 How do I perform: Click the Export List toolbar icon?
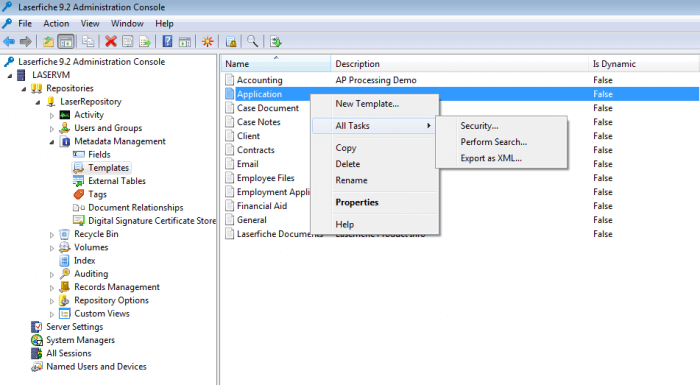point(145,42)
